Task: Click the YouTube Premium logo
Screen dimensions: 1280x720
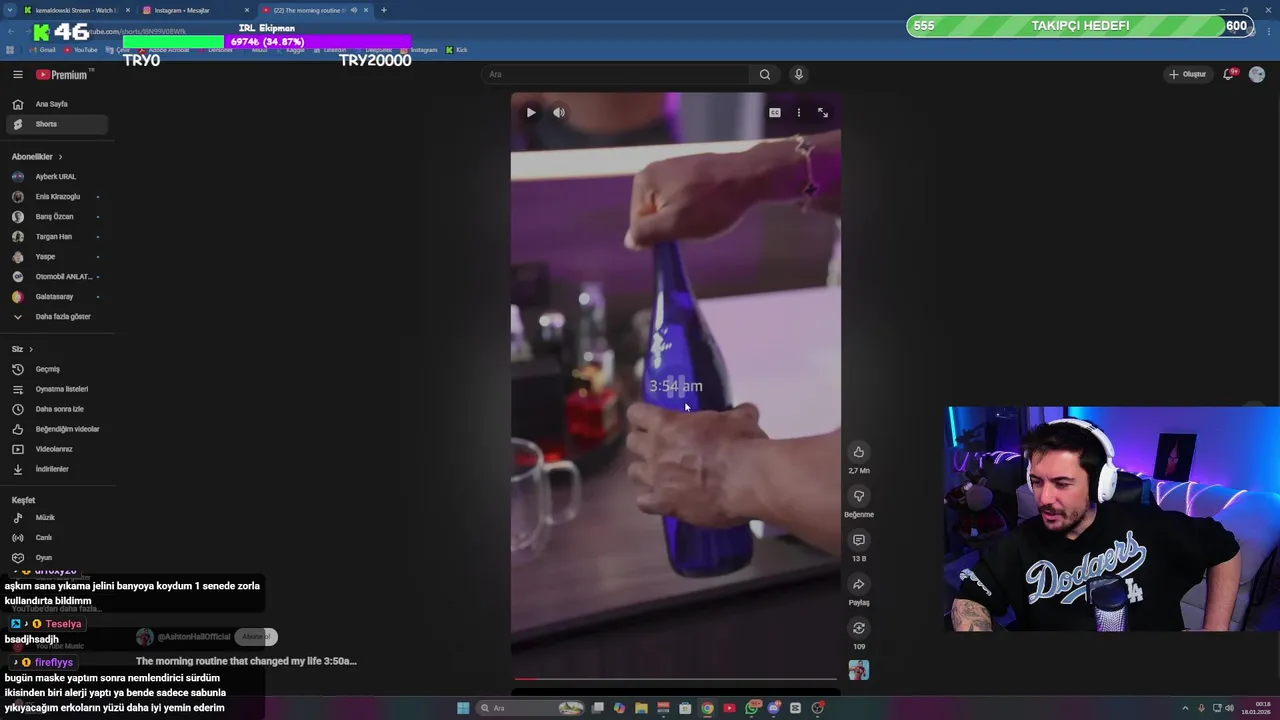Action: click(x=63, y=74)
